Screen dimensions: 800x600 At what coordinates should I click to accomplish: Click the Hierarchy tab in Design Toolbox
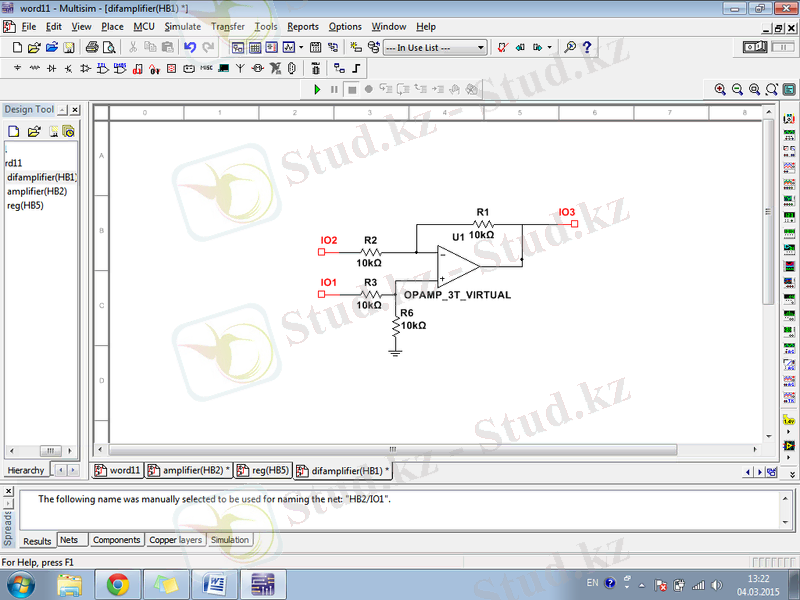(26, 470)
